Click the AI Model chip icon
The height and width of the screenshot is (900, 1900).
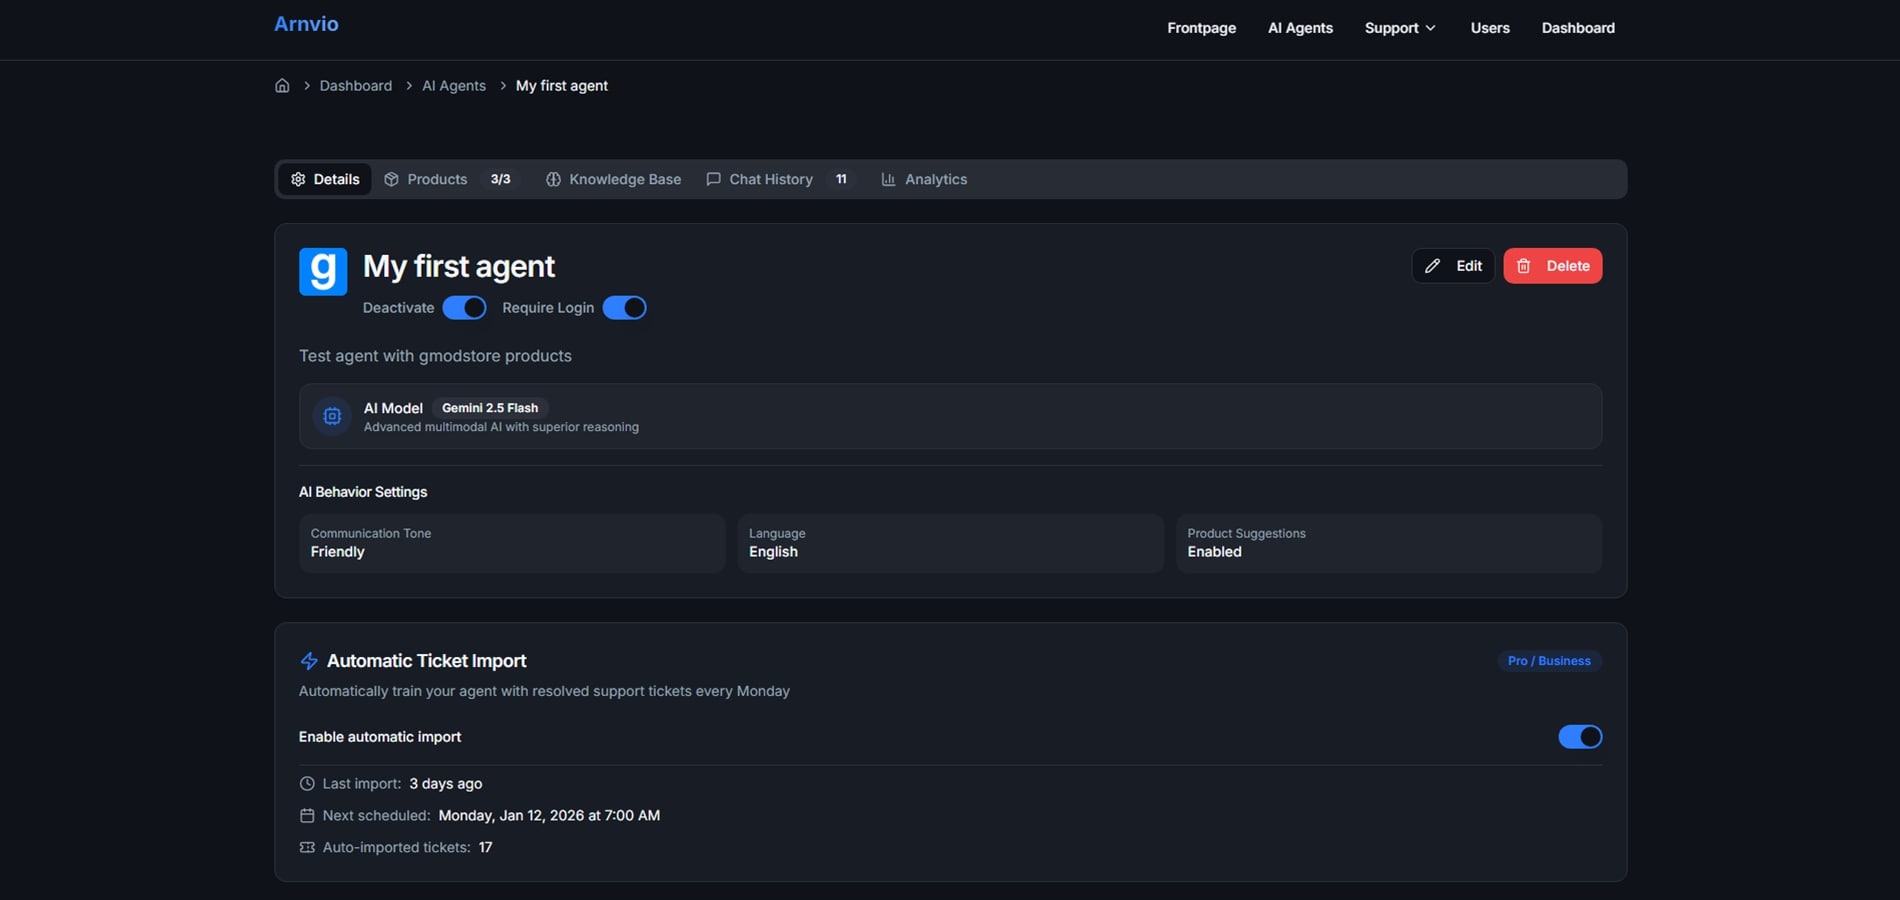point(332,416)
